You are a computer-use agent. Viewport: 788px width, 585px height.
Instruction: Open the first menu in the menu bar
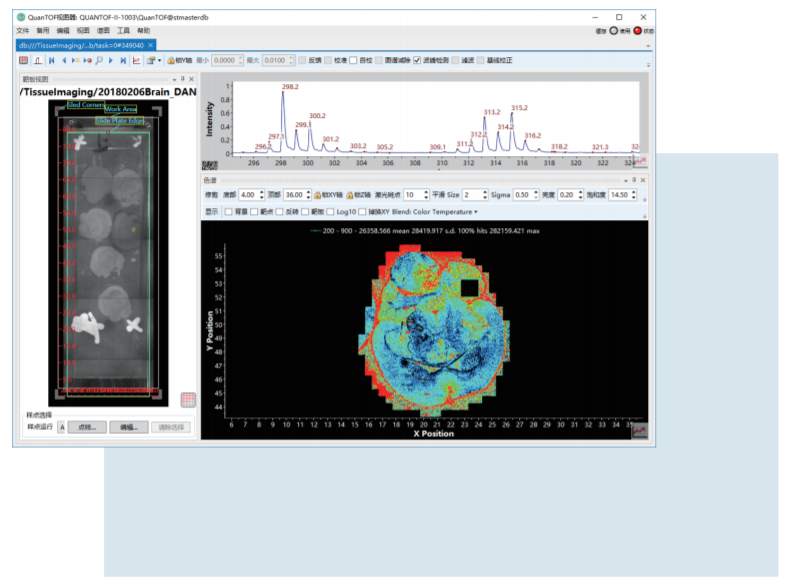tap(23, 31)
